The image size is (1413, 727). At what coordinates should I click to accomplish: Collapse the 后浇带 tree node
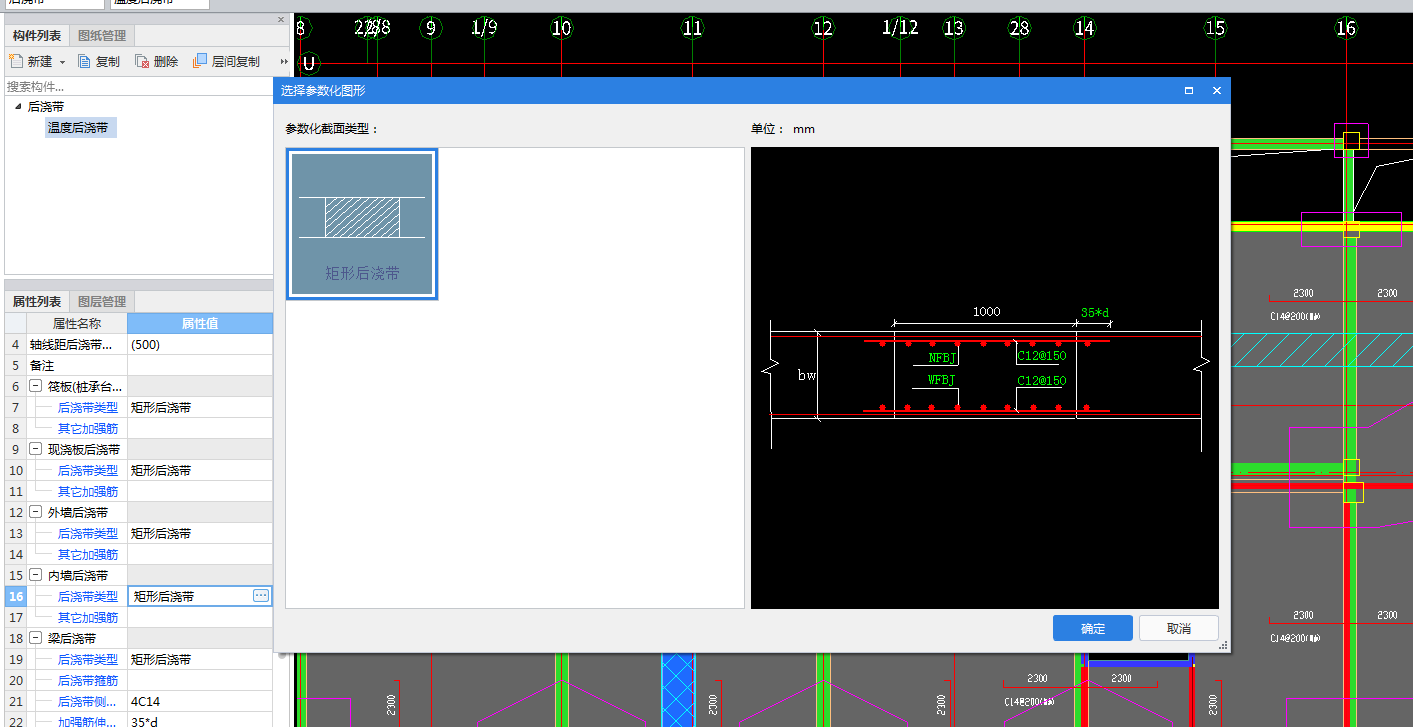click(18, 106)
